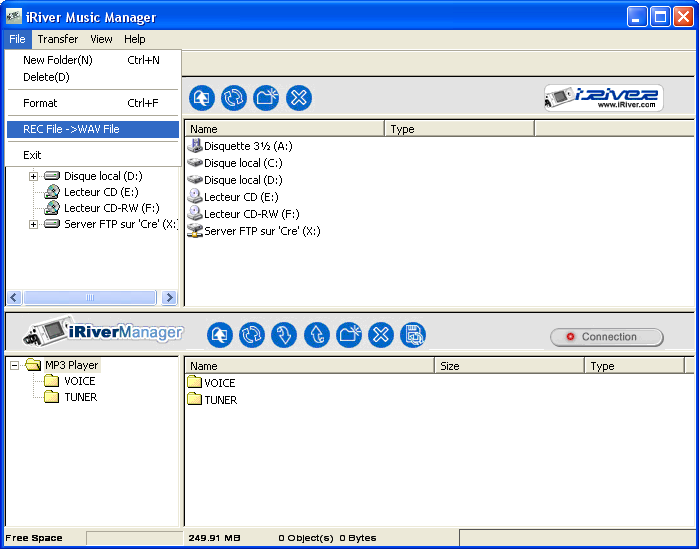Click the Disque local (C:) drive icon in list
Image resolution: width=699 pixels, height=549 pixels.
[195, 163]
